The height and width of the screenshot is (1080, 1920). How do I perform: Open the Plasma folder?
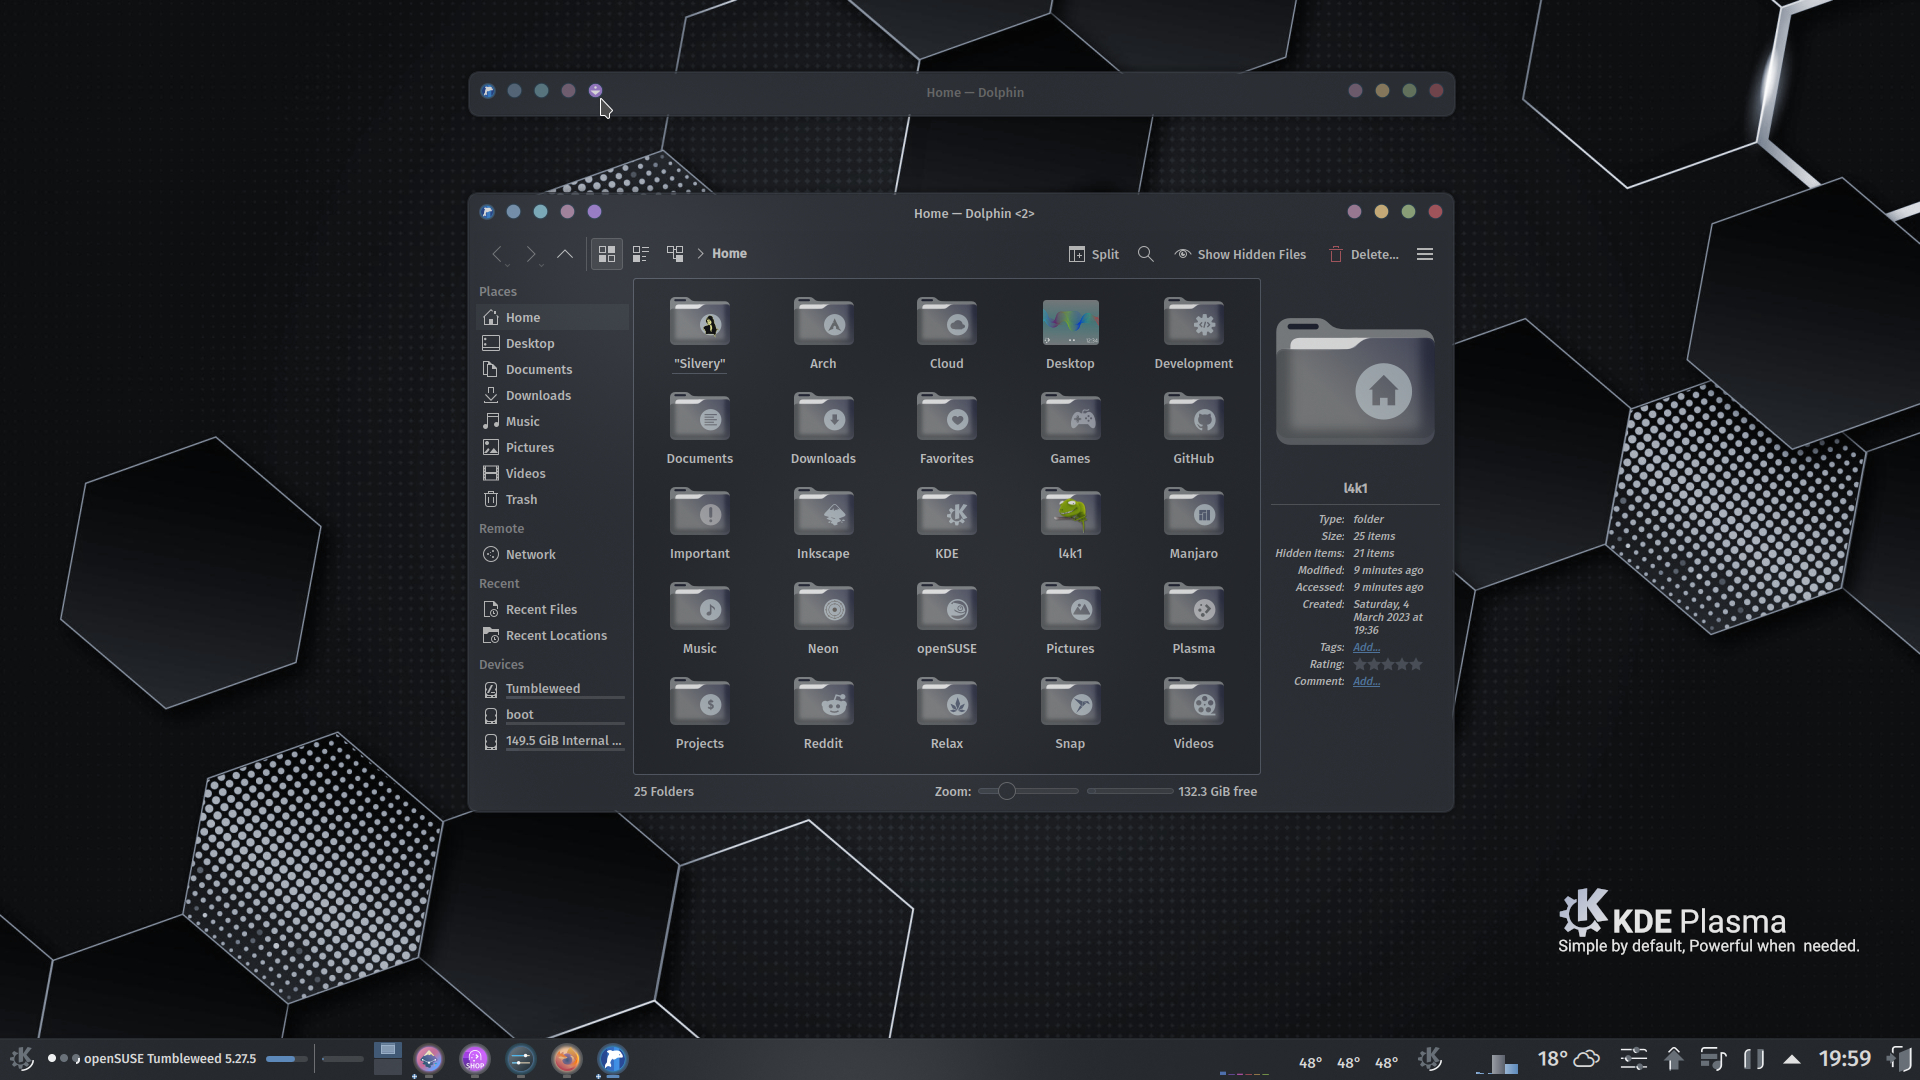tap(1193, 618)
